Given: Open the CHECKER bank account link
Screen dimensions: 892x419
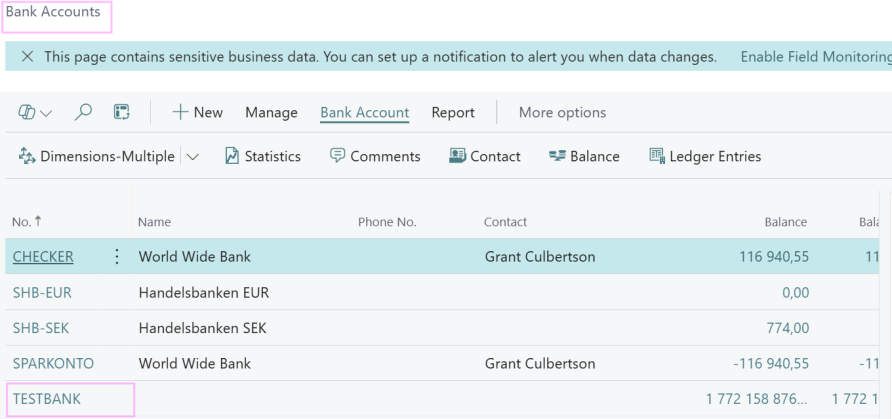Looking at the screenshot, I should (43, 256).
